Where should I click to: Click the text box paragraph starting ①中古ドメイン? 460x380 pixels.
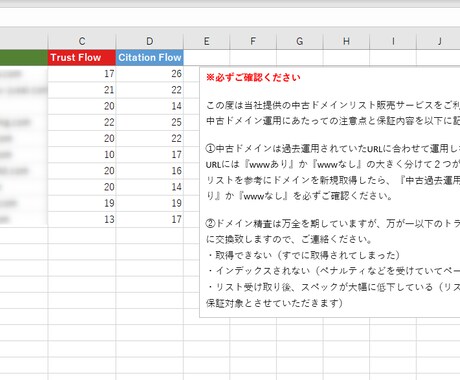(x=333, y=172)
